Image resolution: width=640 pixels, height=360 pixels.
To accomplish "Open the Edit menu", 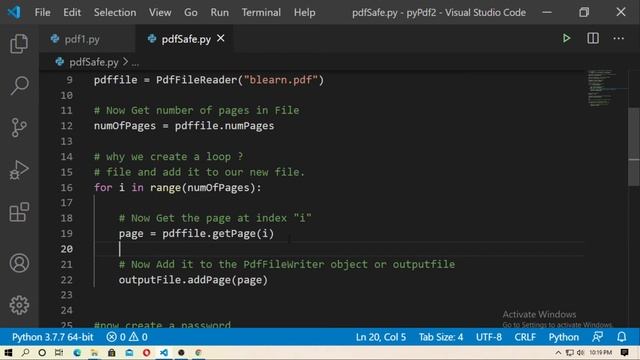I will pos(72,12).
